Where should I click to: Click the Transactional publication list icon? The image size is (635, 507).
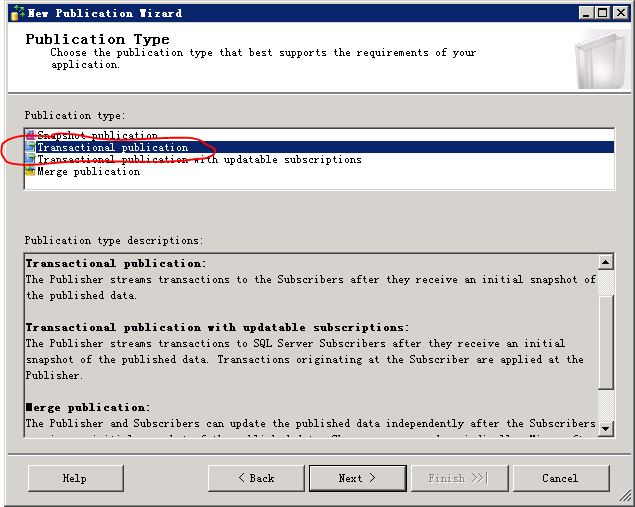pyautogui.click(x=30, y=147)
